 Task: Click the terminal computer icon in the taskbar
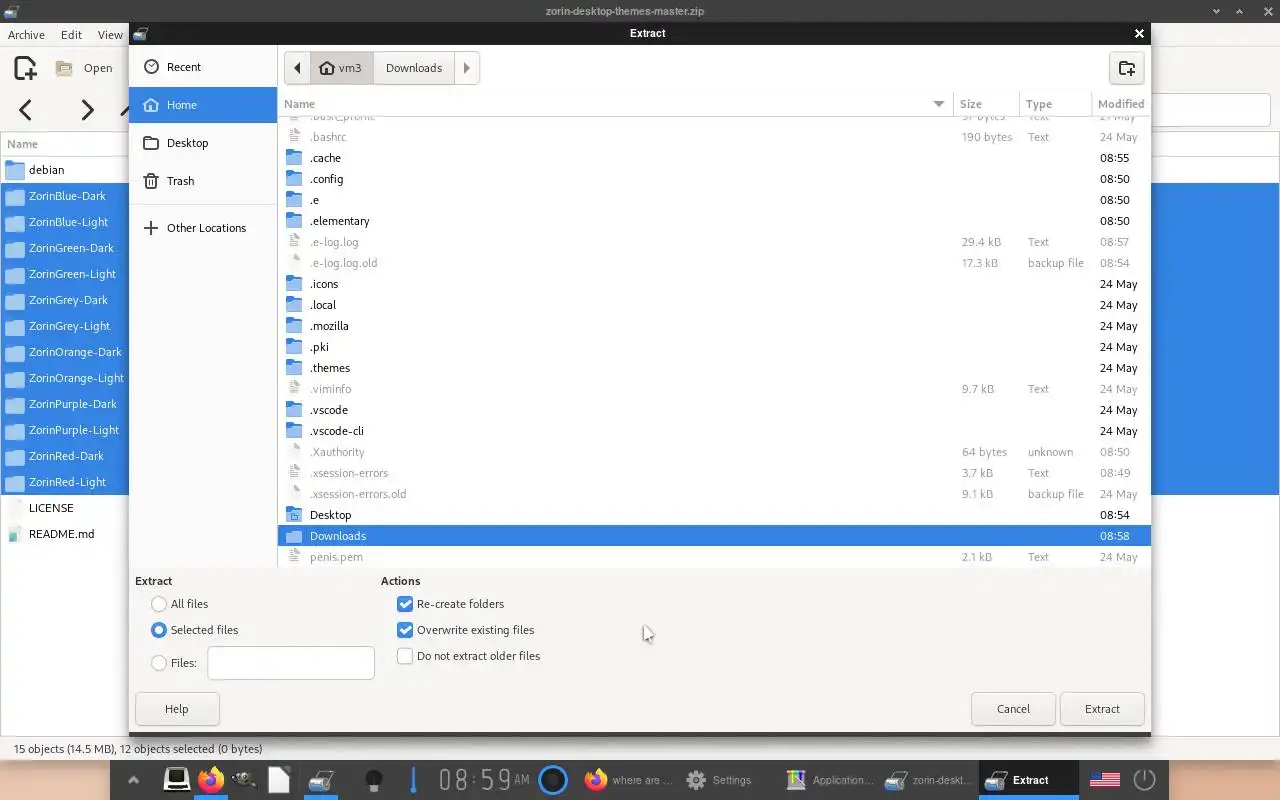tap(176, 779)
